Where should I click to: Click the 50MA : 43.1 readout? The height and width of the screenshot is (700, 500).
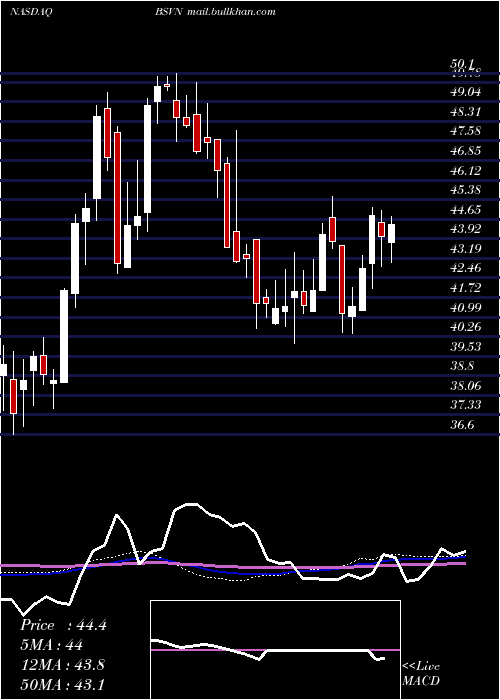point(62,684)
